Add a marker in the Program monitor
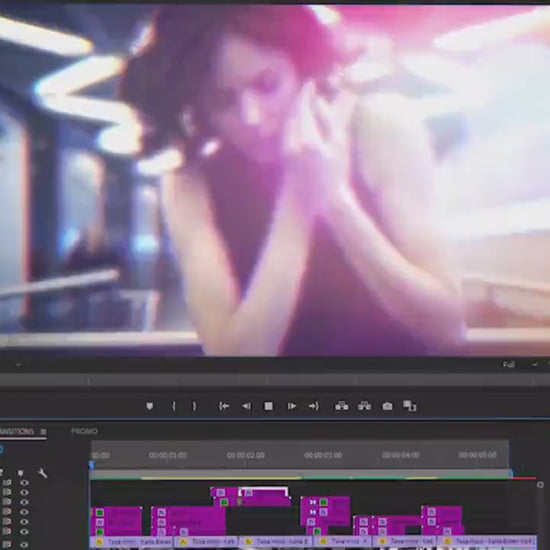The height and width of the screenshot is (550, 550). [149, 406]
